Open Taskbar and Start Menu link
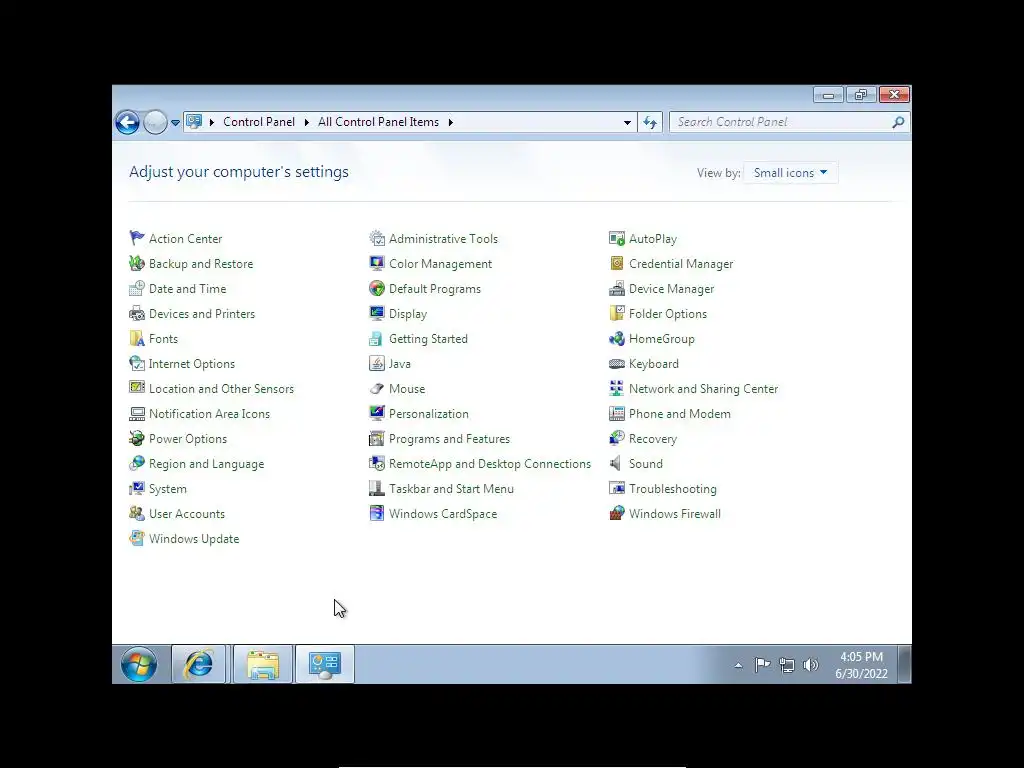 tap(451, 488)
